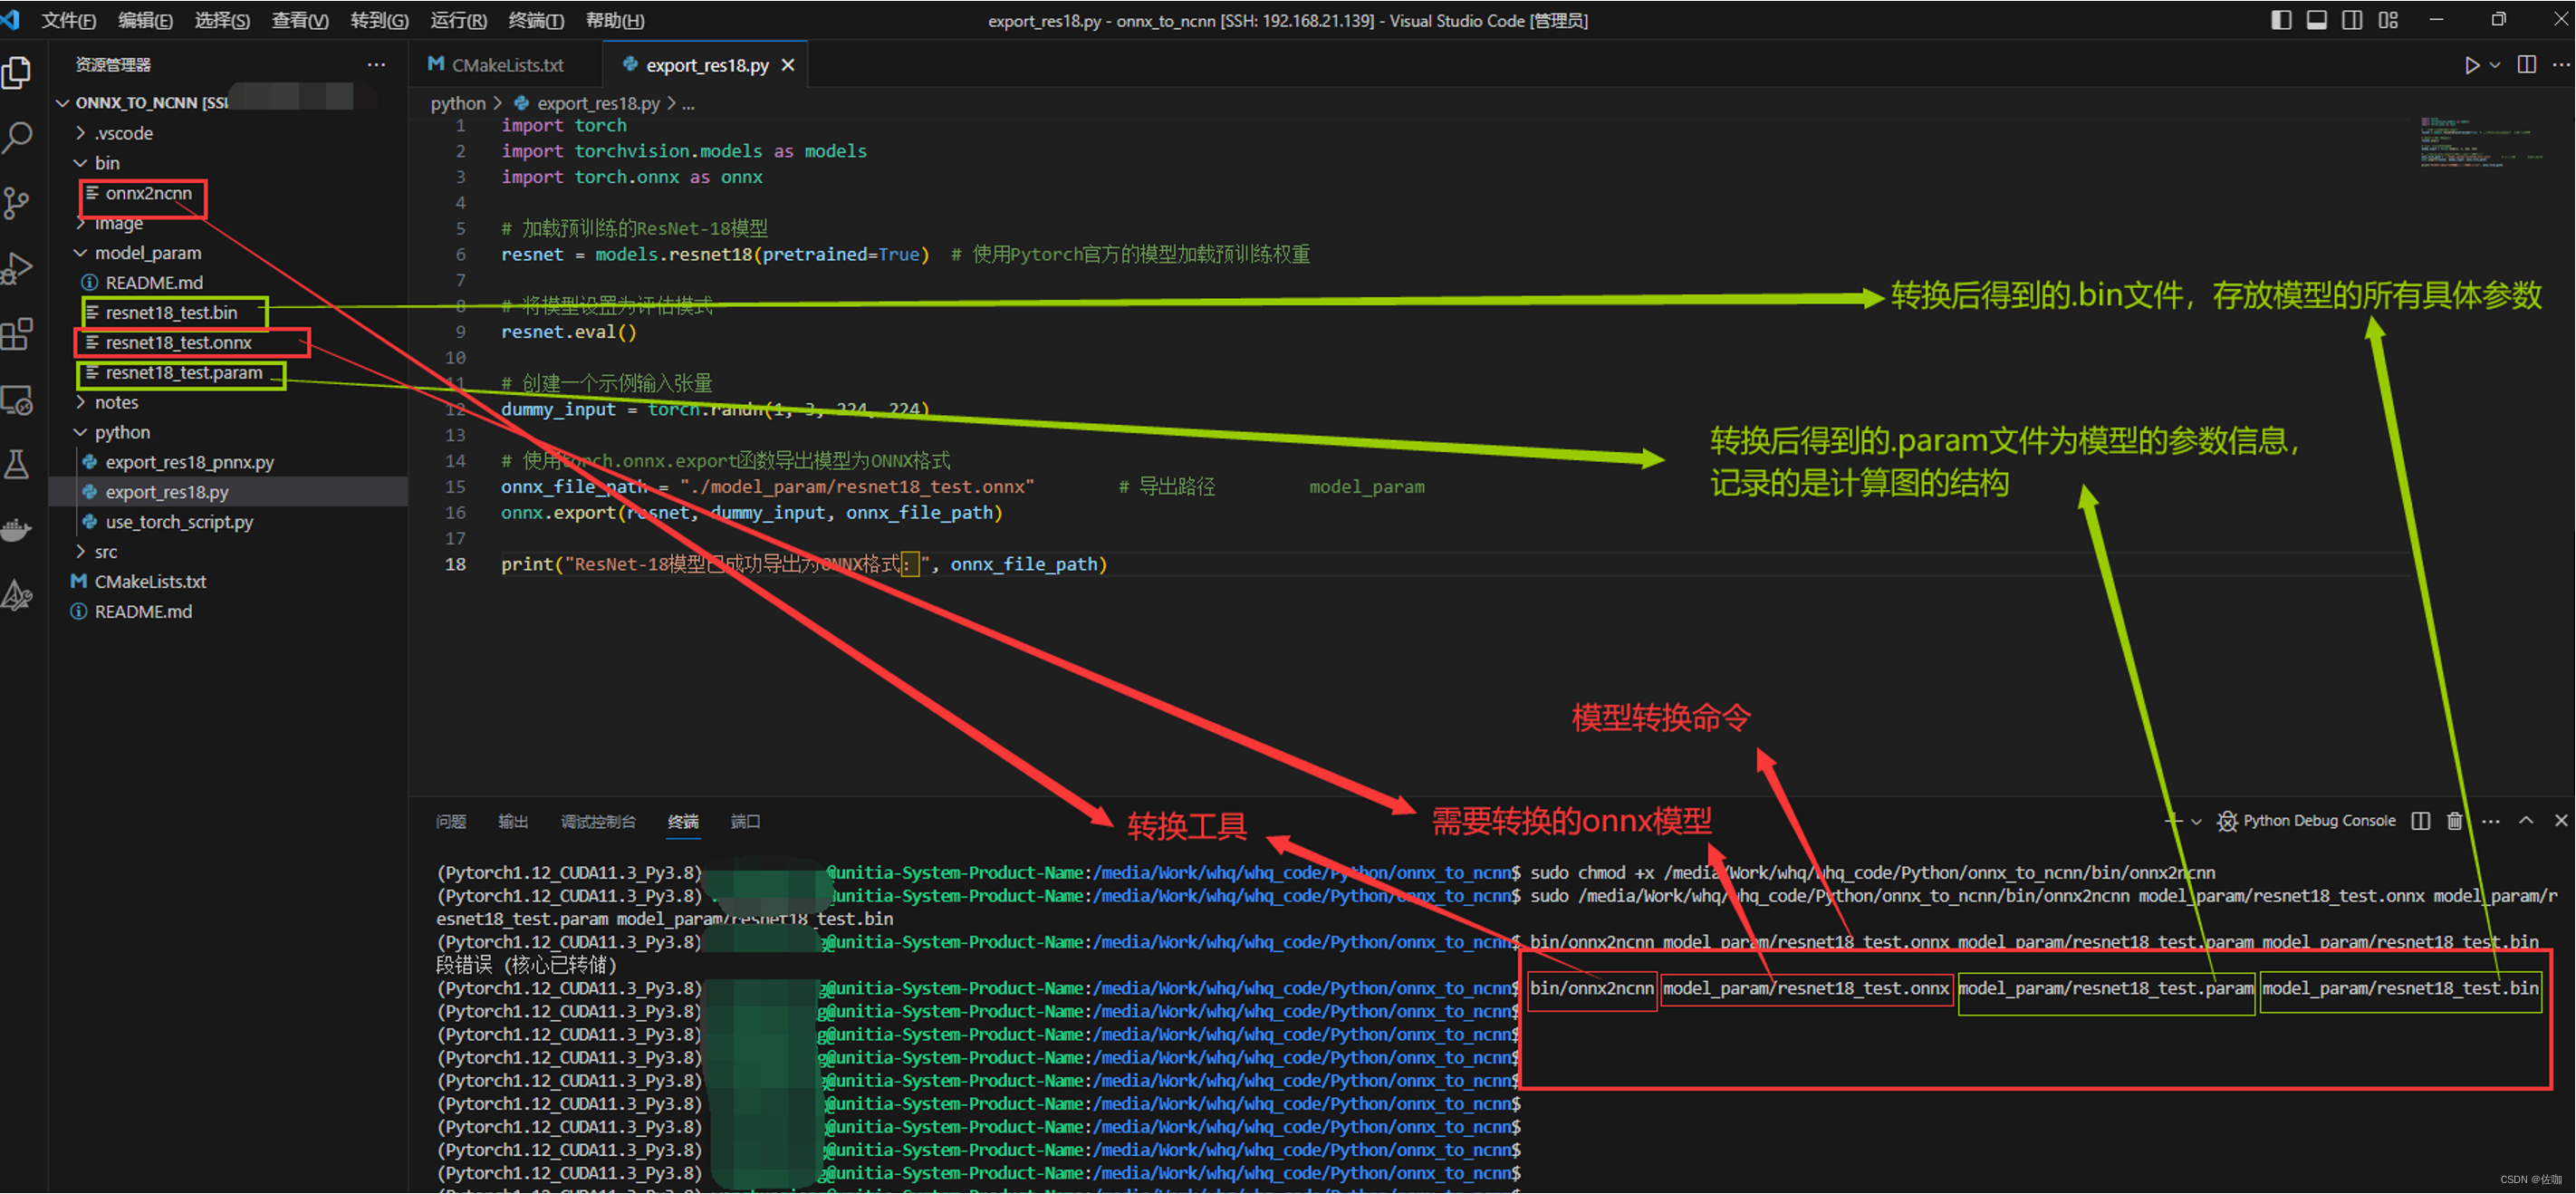Open the 编辑 menu
The image size is (2576, 1194).
(x=145, y=20)
